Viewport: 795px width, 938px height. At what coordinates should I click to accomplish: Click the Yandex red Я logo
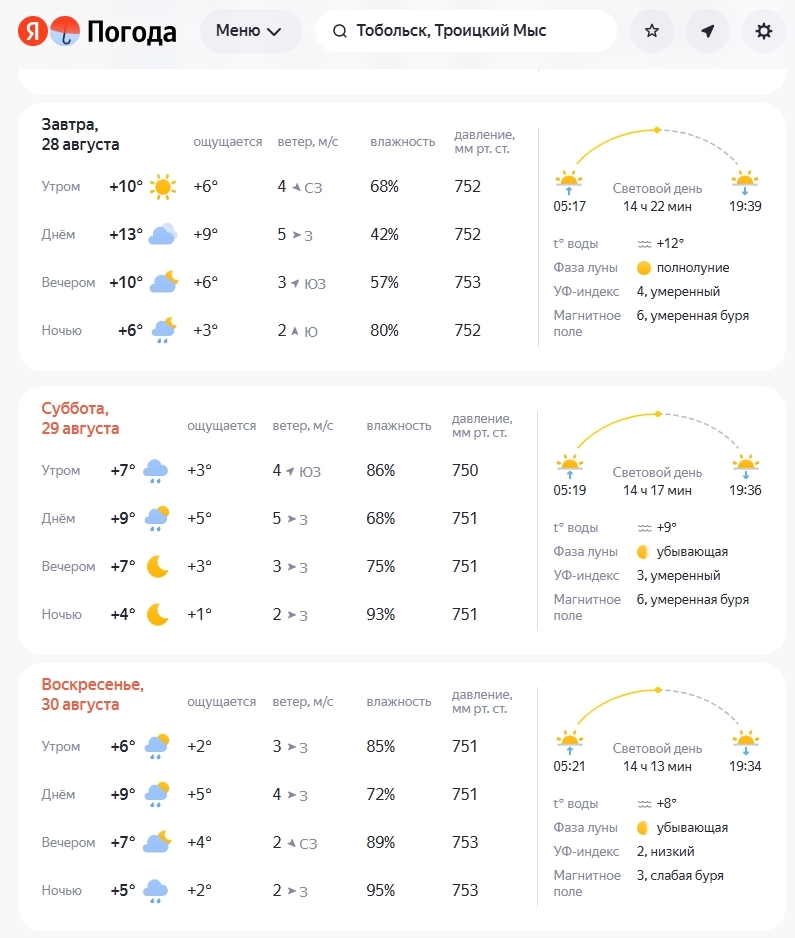click(x=32, y=31)
